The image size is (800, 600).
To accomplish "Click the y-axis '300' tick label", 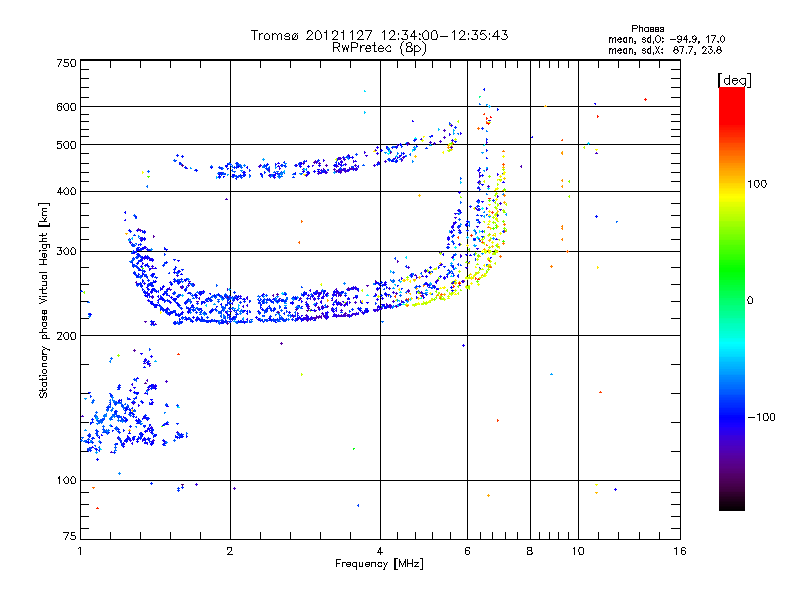I will (66, 251).
